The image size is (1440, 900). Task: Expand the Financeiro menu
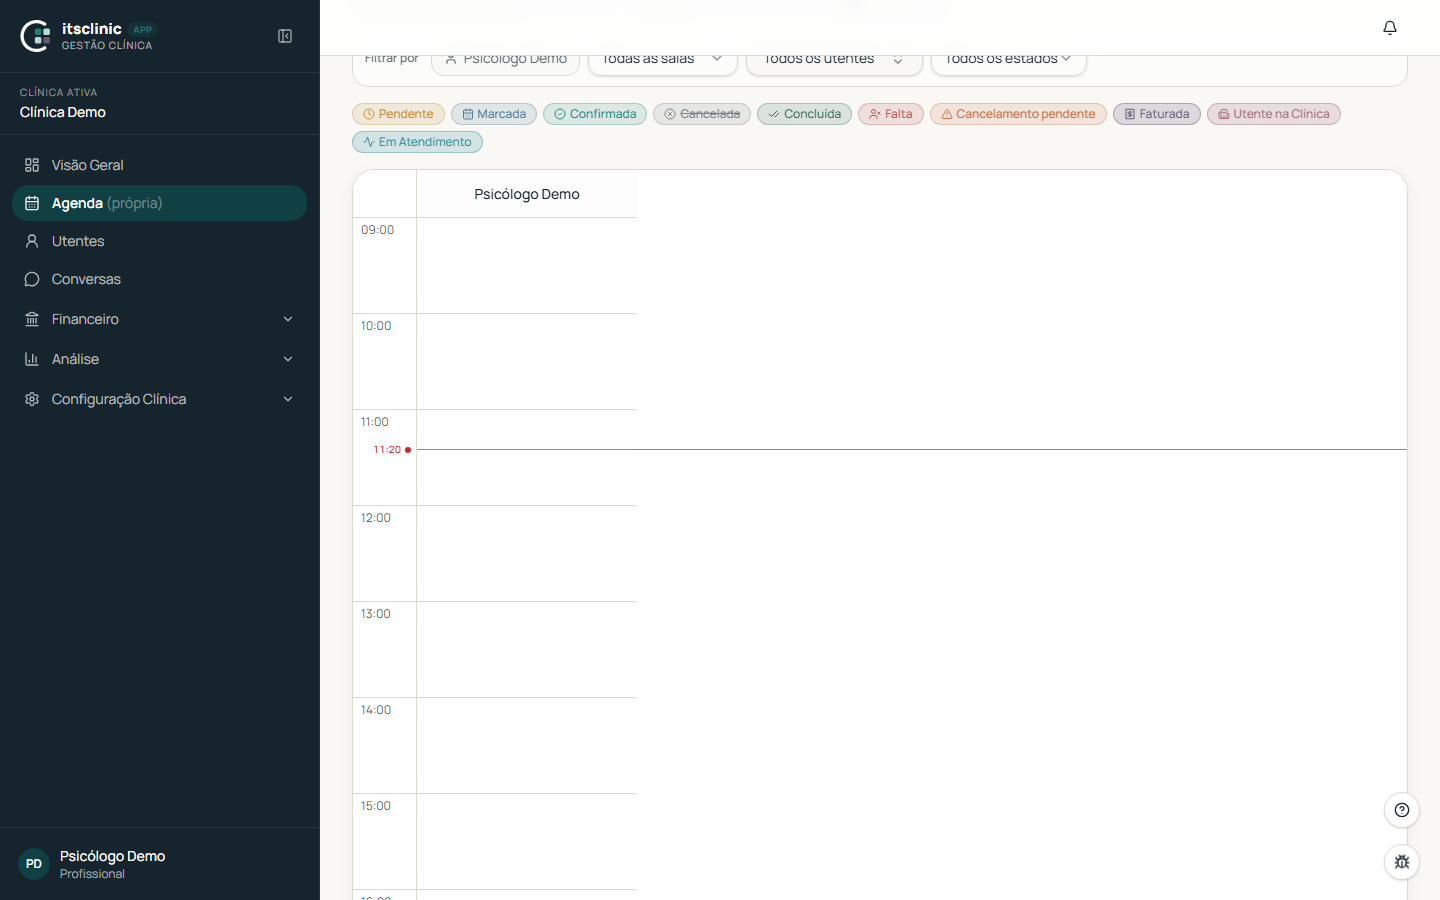point(160,319)
